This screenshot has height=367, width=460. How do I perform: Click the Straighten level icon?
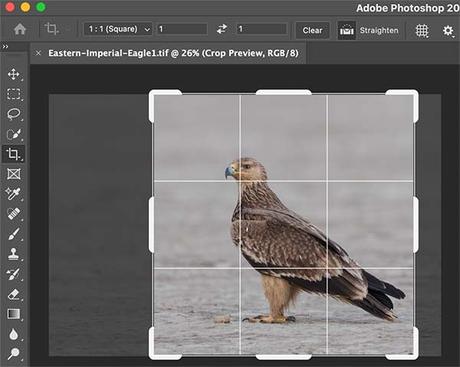[347, 30]
